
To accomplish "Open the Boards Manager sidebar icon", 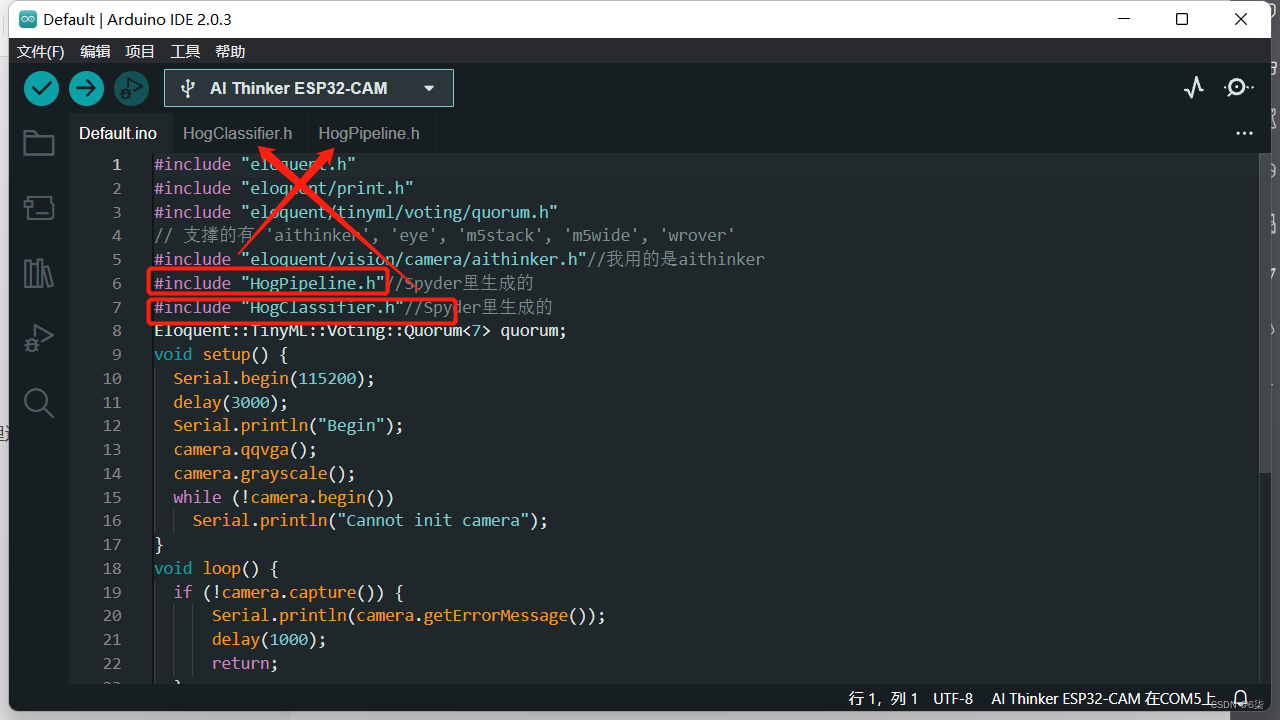I will pyautogui.click(x=39, y=208).
